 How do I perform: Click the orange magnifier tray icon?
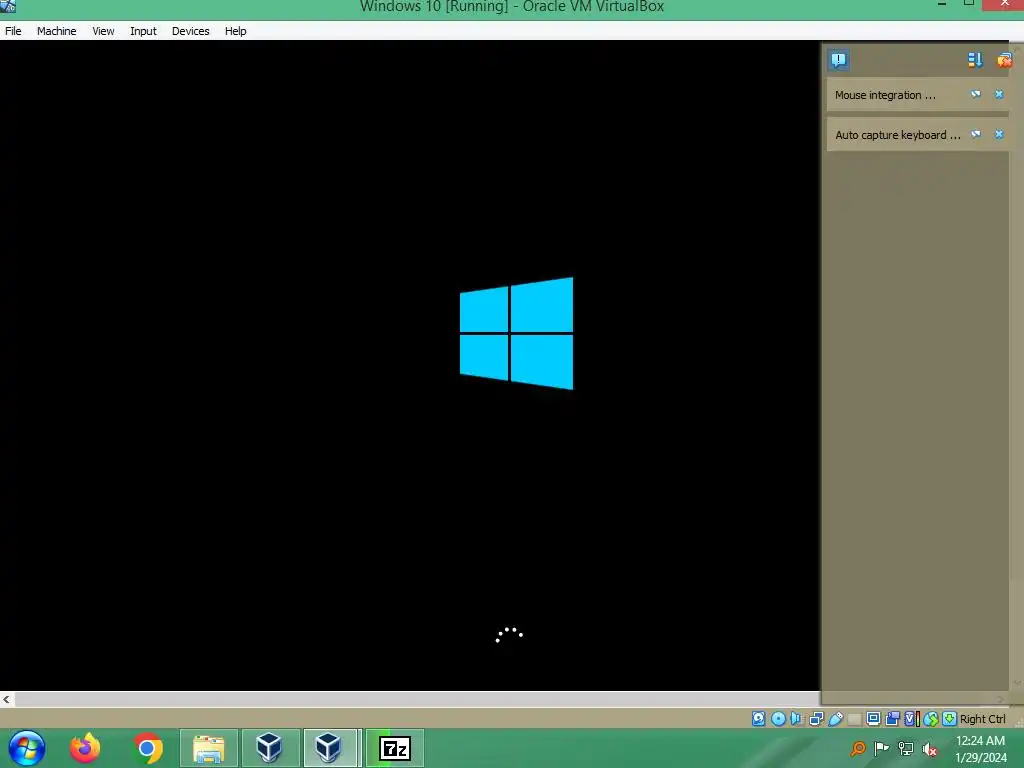pyautogui.click(x=858, y=748)
